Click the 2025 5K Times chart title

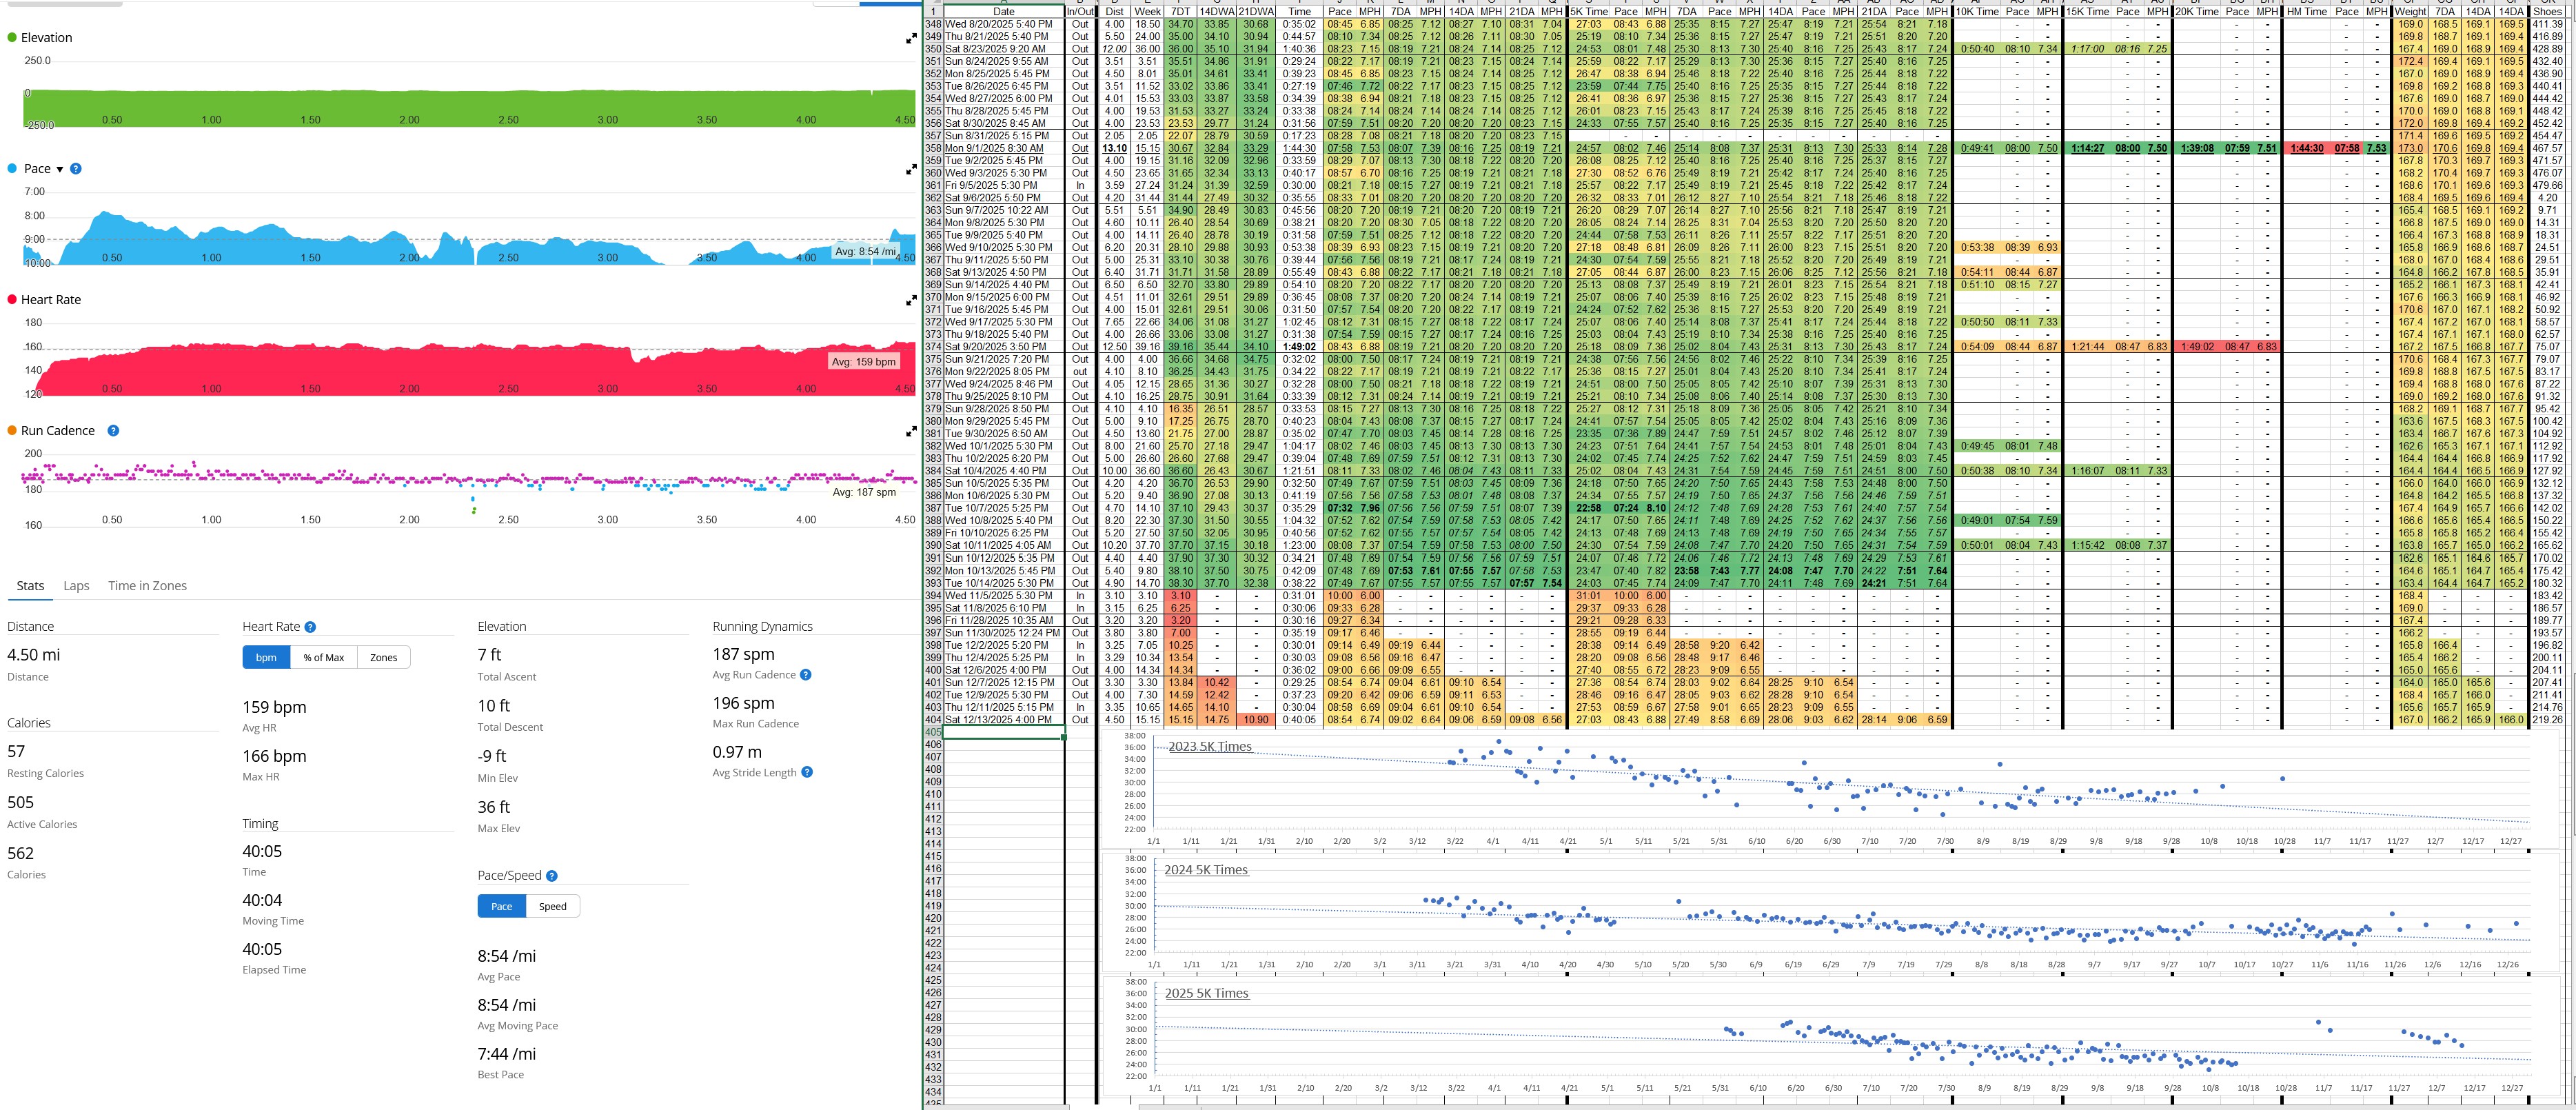1206,993
